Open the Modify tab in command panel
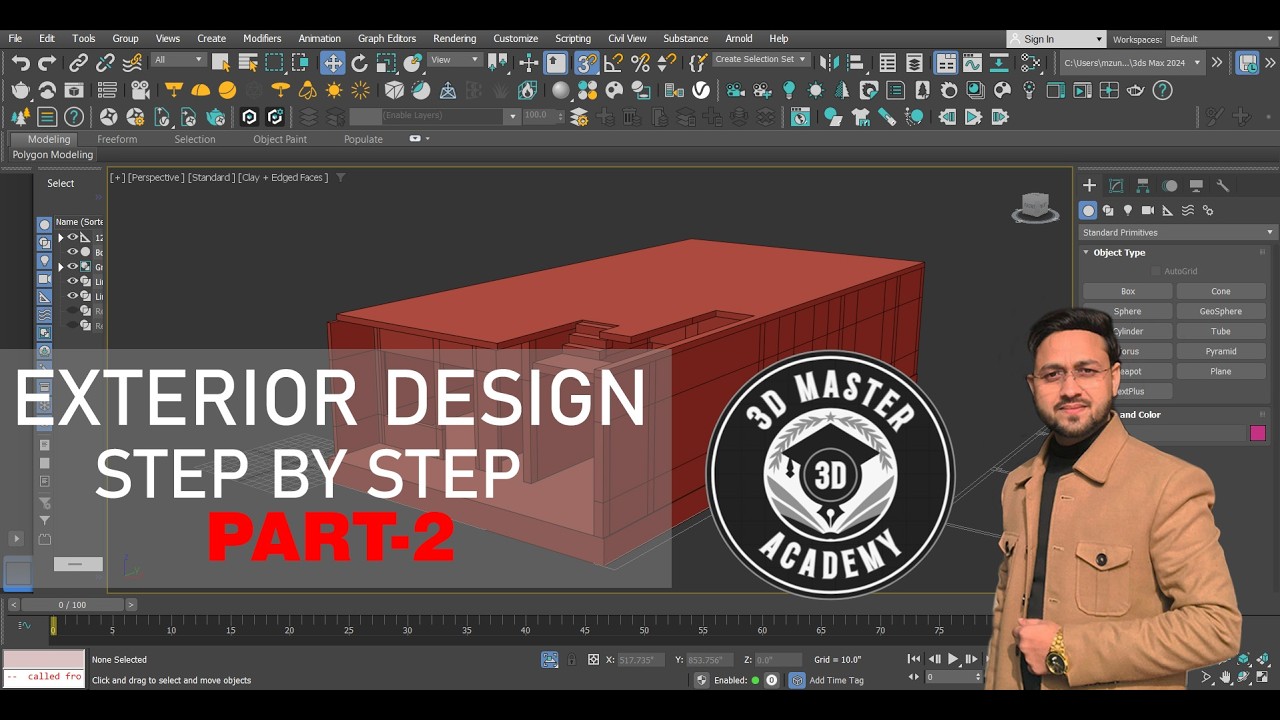The image size is (1280, 720). 1116,185
